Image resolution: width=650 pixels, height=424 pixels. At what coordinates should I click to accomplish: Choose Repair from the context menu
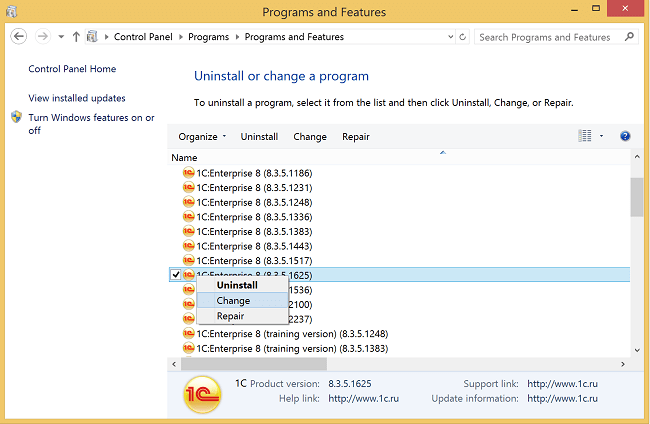pos(242,316)
